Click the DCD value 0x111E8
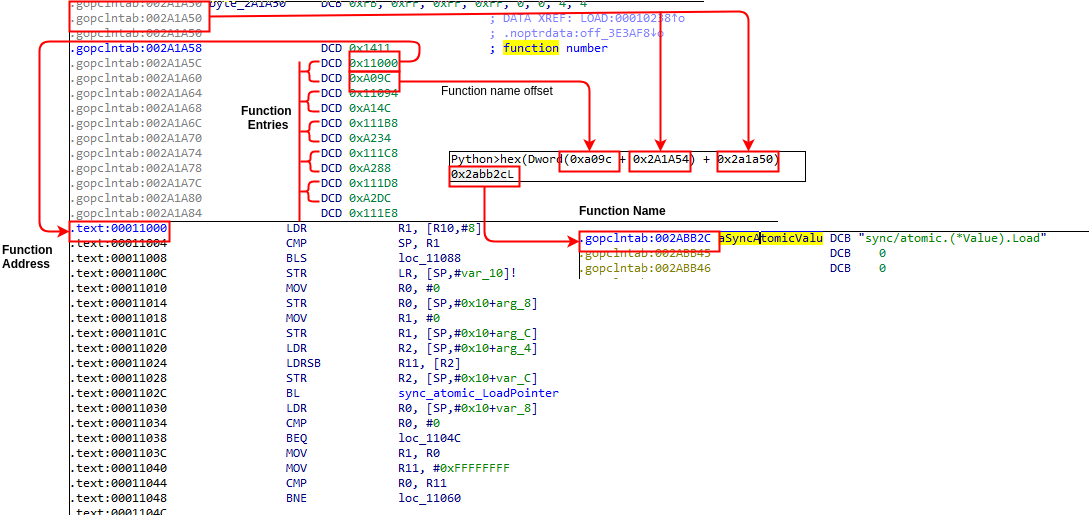 tap(373, 213)
